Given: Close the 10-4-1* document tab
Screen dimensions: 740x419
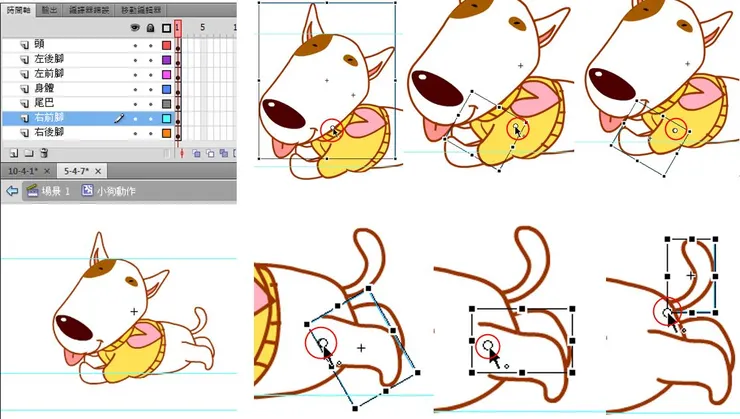Looking at the screenshot, I should click(x=47, y=171).
